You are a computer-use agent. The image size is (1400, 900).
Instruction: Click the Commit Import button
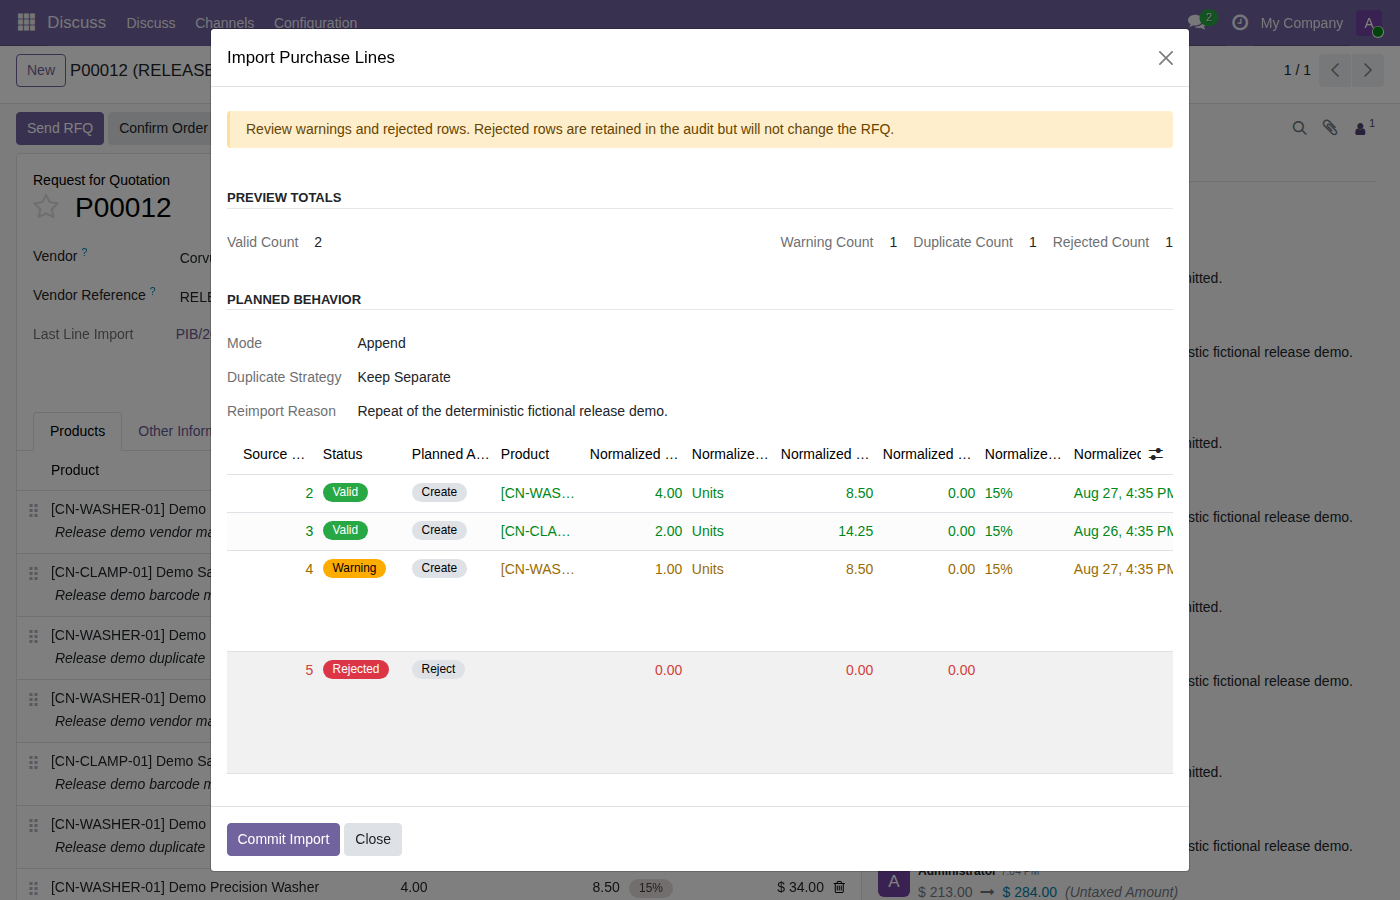283,839
